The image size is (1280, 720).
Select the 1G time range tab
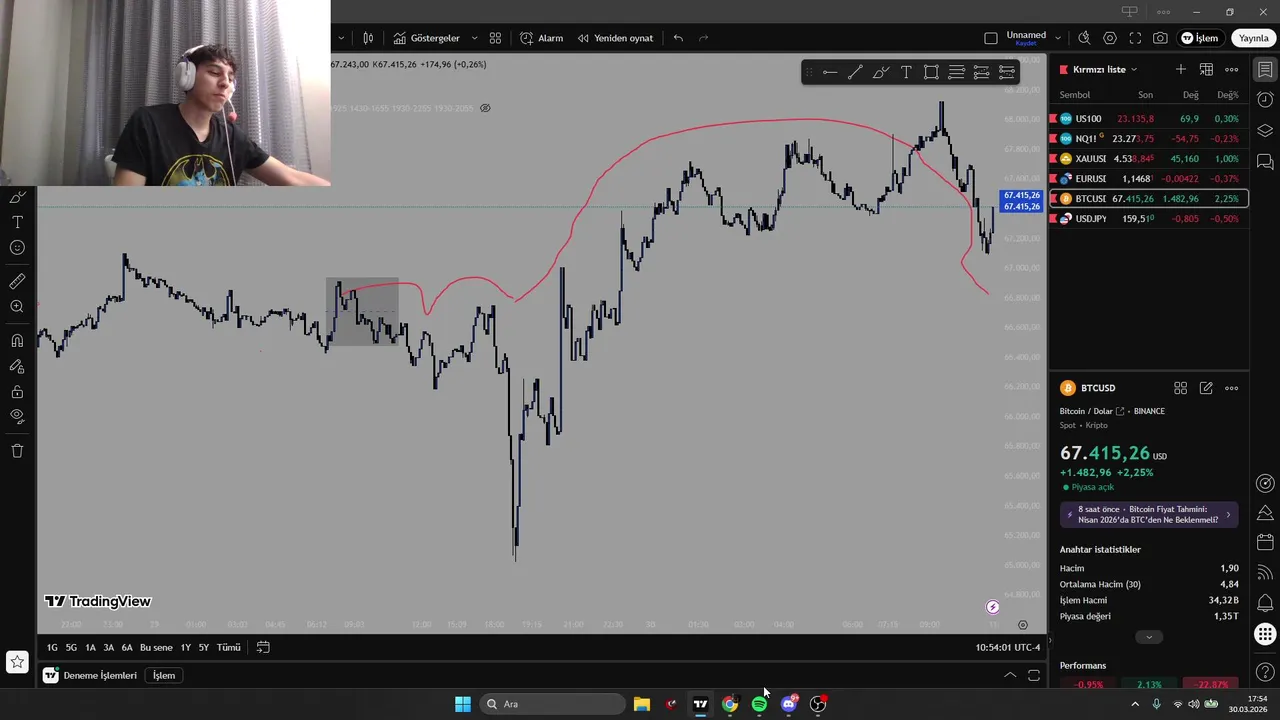[52, 648]
